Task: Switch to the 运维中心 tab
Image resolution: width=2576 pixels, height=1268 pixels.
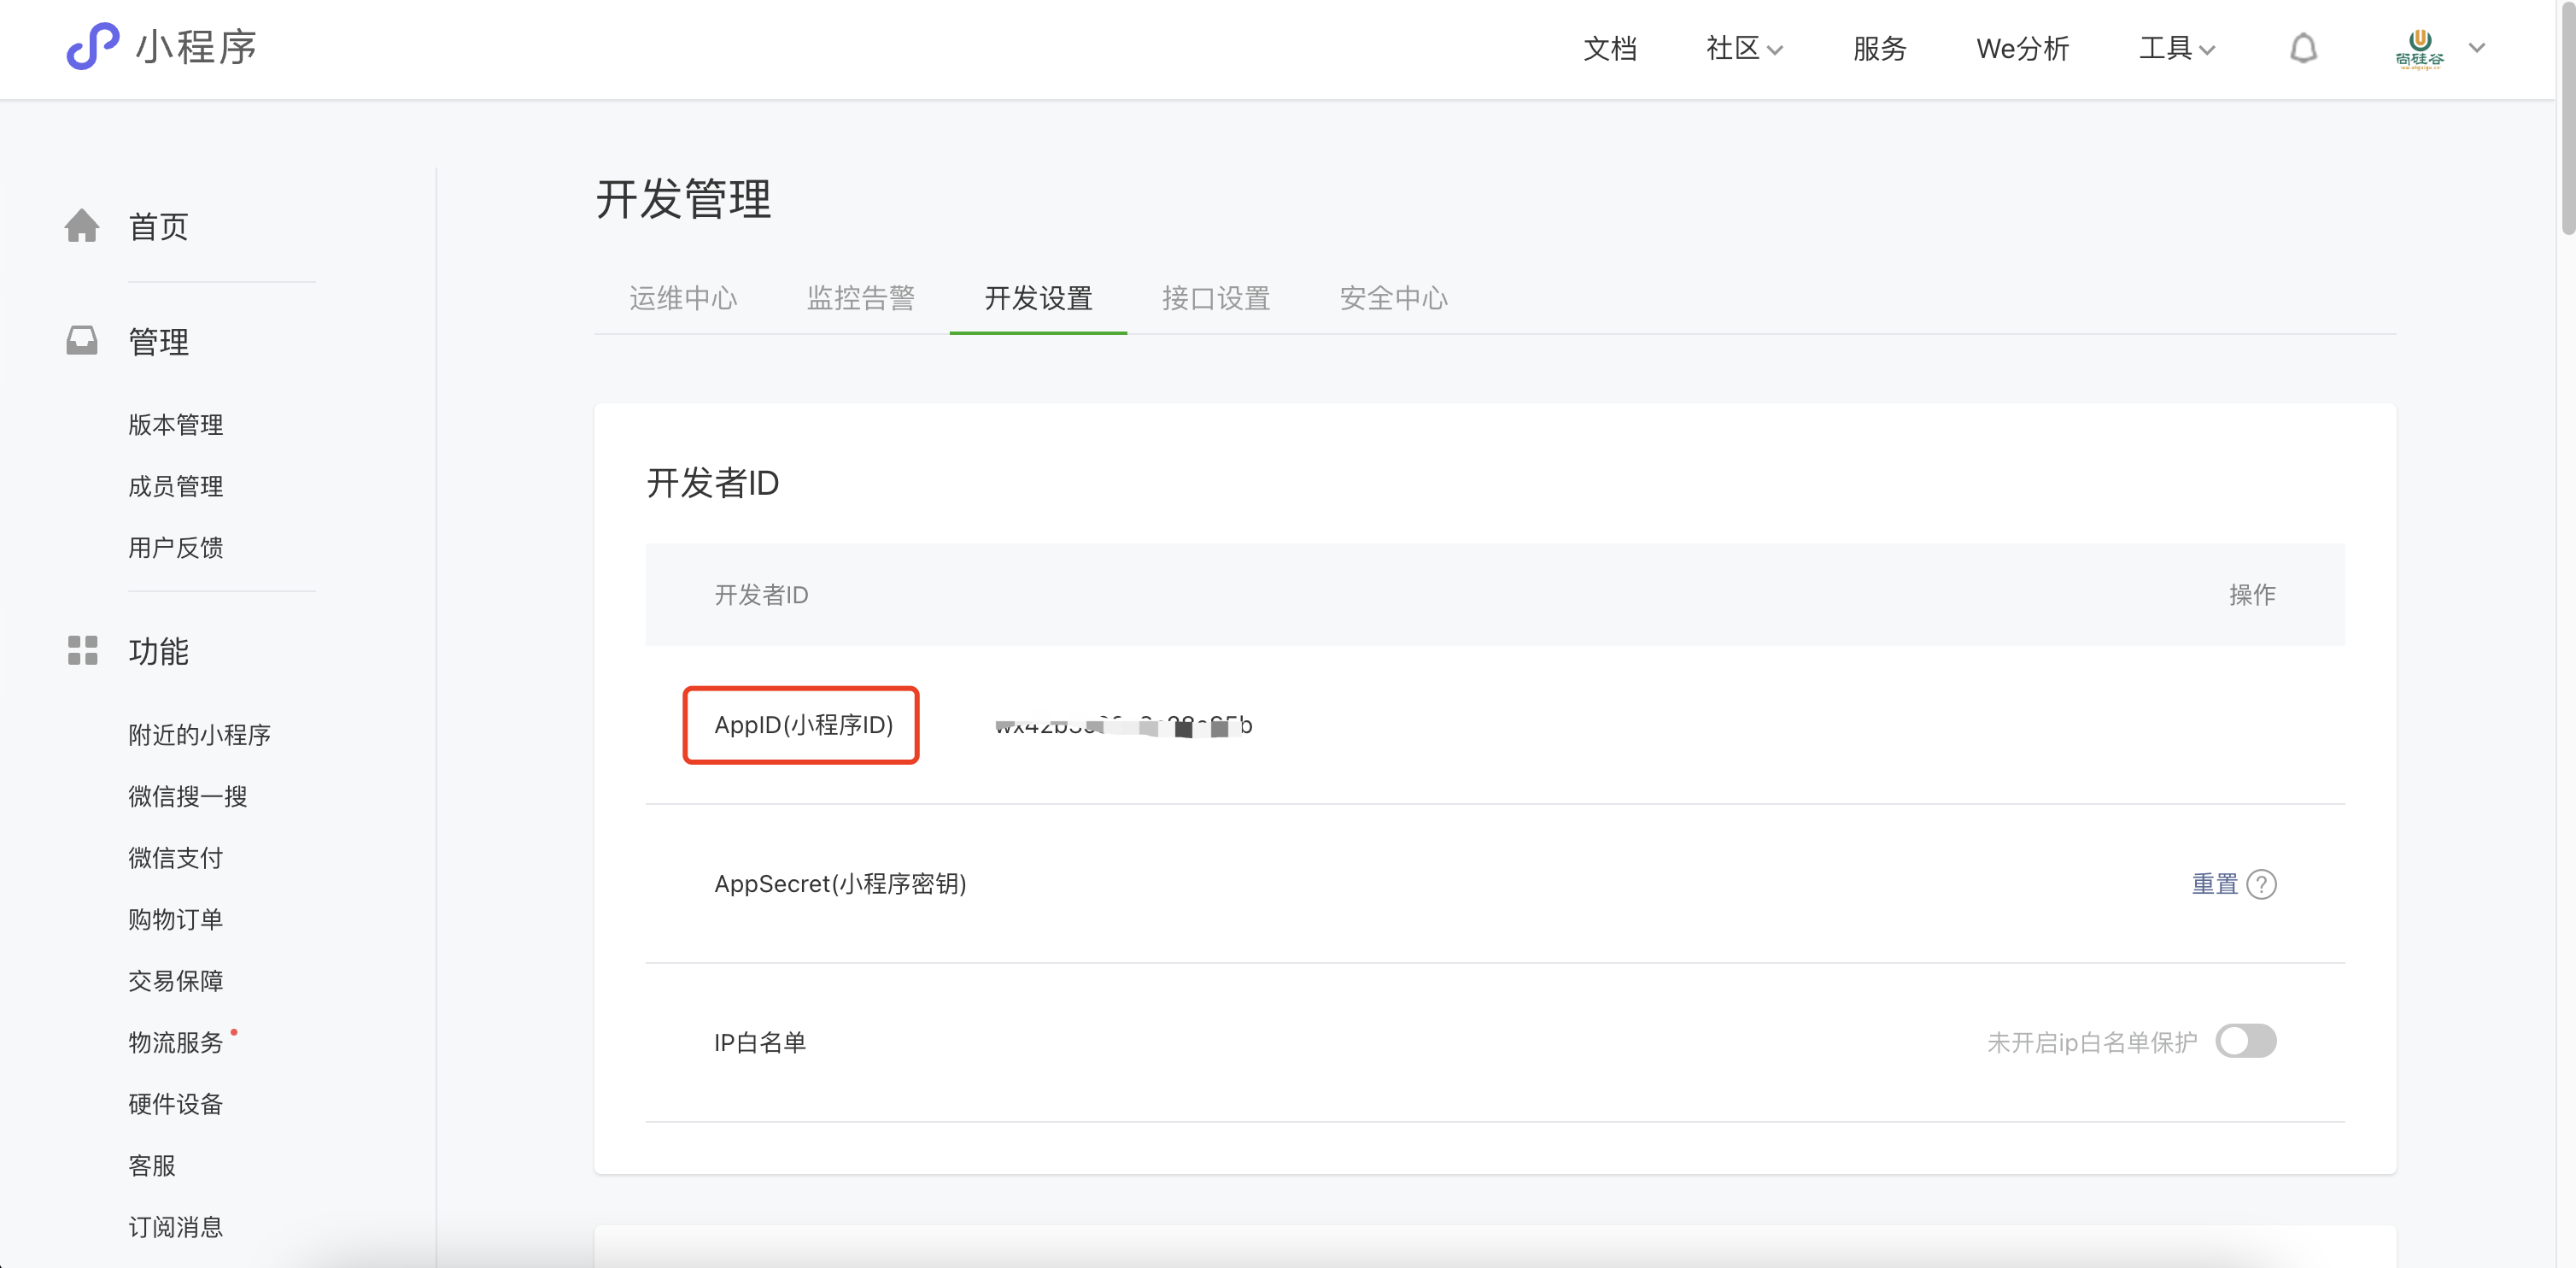Action: (683, 298)
